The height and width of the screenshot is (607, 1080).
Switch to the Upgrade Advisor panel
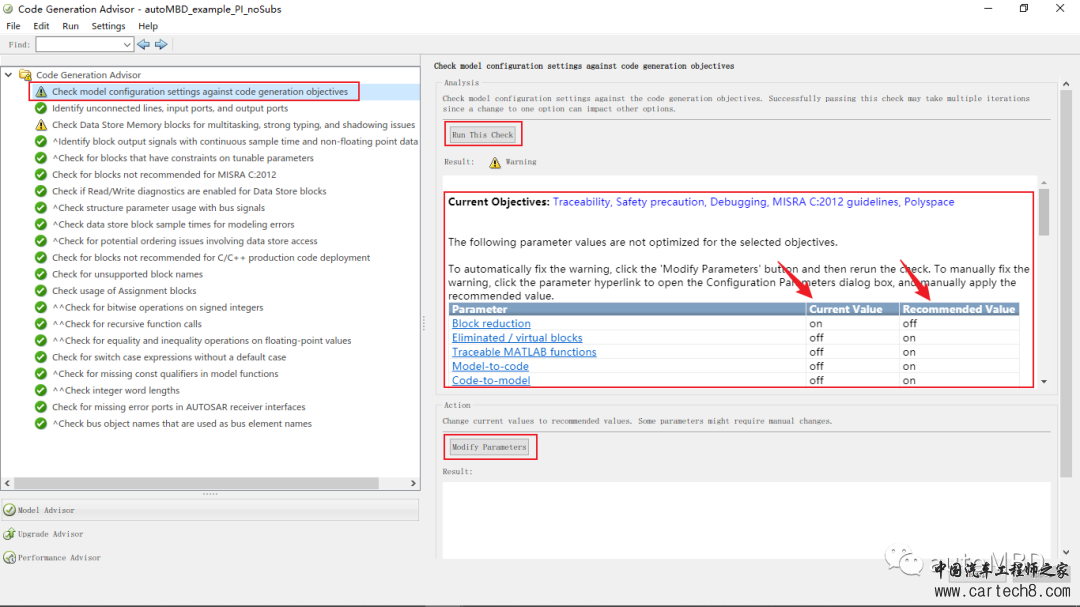click(50, 533)
